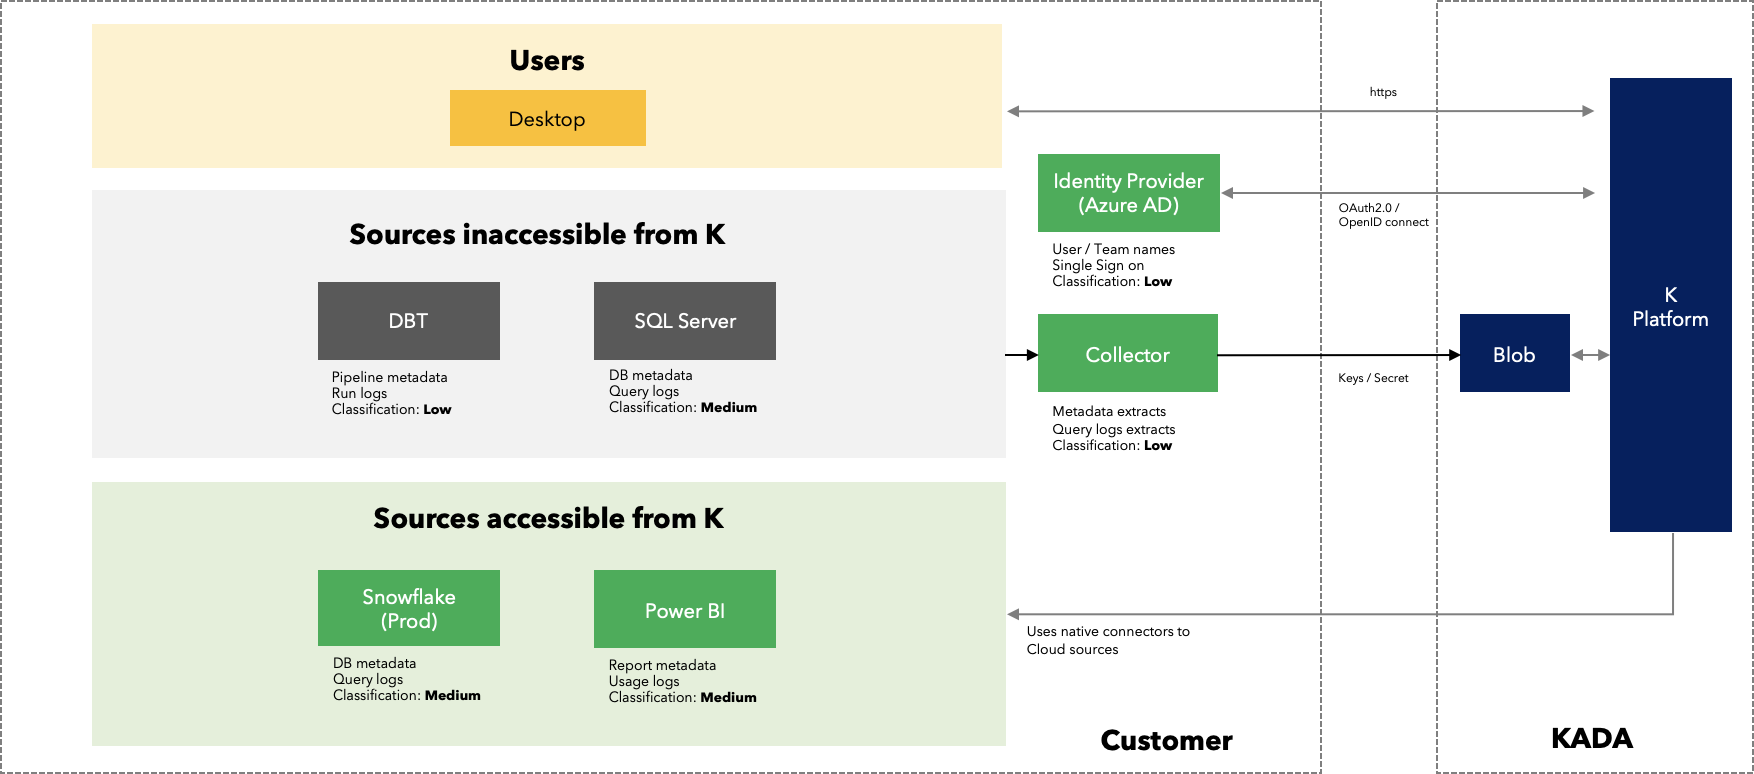
Task: Select the green Collector box
Action: pyautogui.click(x=1127, y=354)
